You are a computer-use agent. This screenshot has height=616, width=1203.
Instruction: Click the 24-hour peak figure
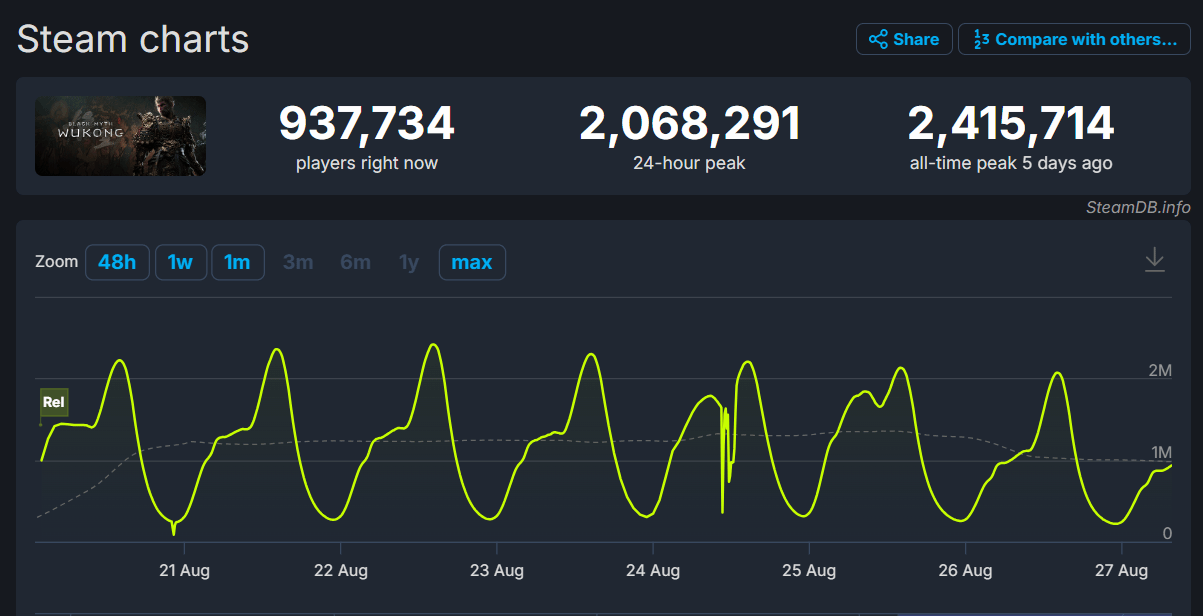point(689,125)
